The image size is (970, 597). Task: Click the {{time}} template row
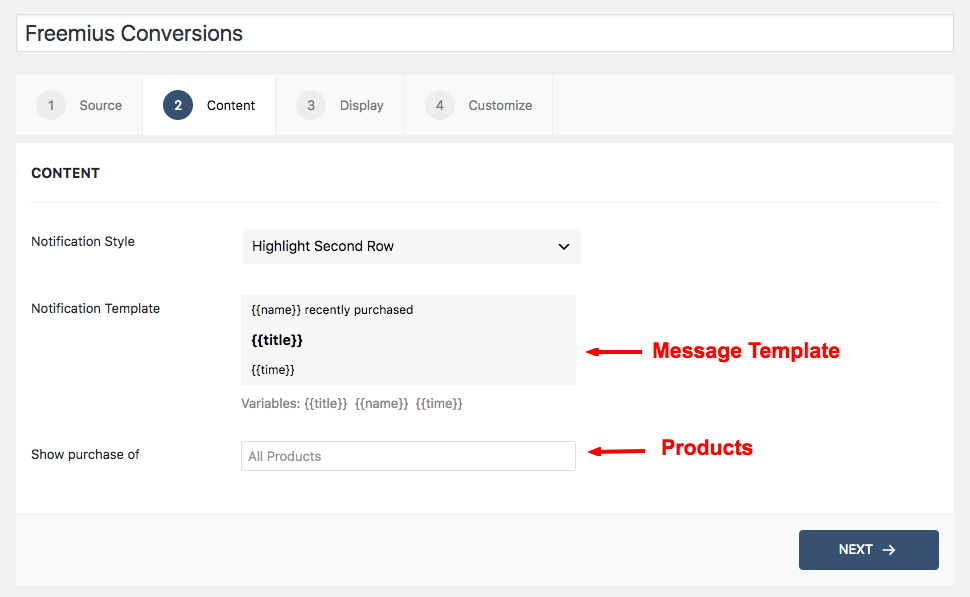coord(273,370)
